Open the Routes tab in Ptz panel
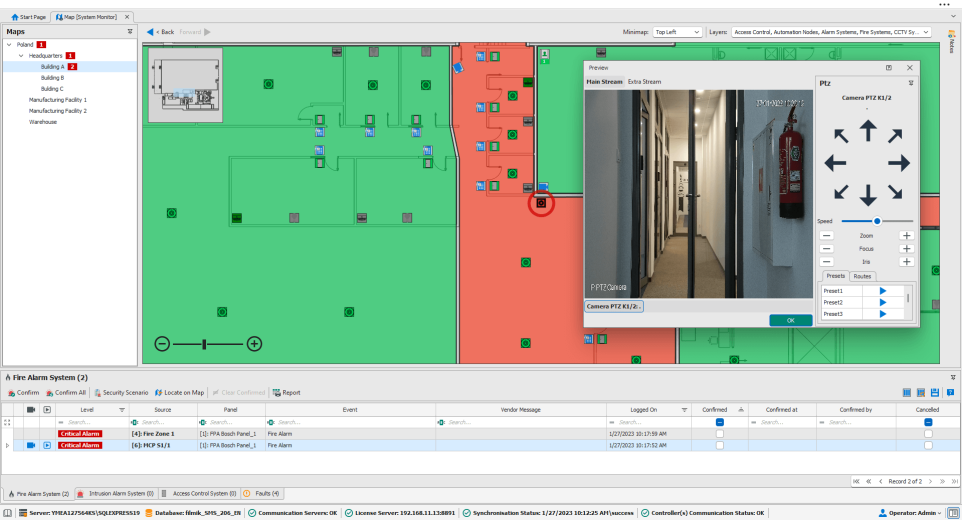This screenshot has height=520, width=962. (862, 276)
